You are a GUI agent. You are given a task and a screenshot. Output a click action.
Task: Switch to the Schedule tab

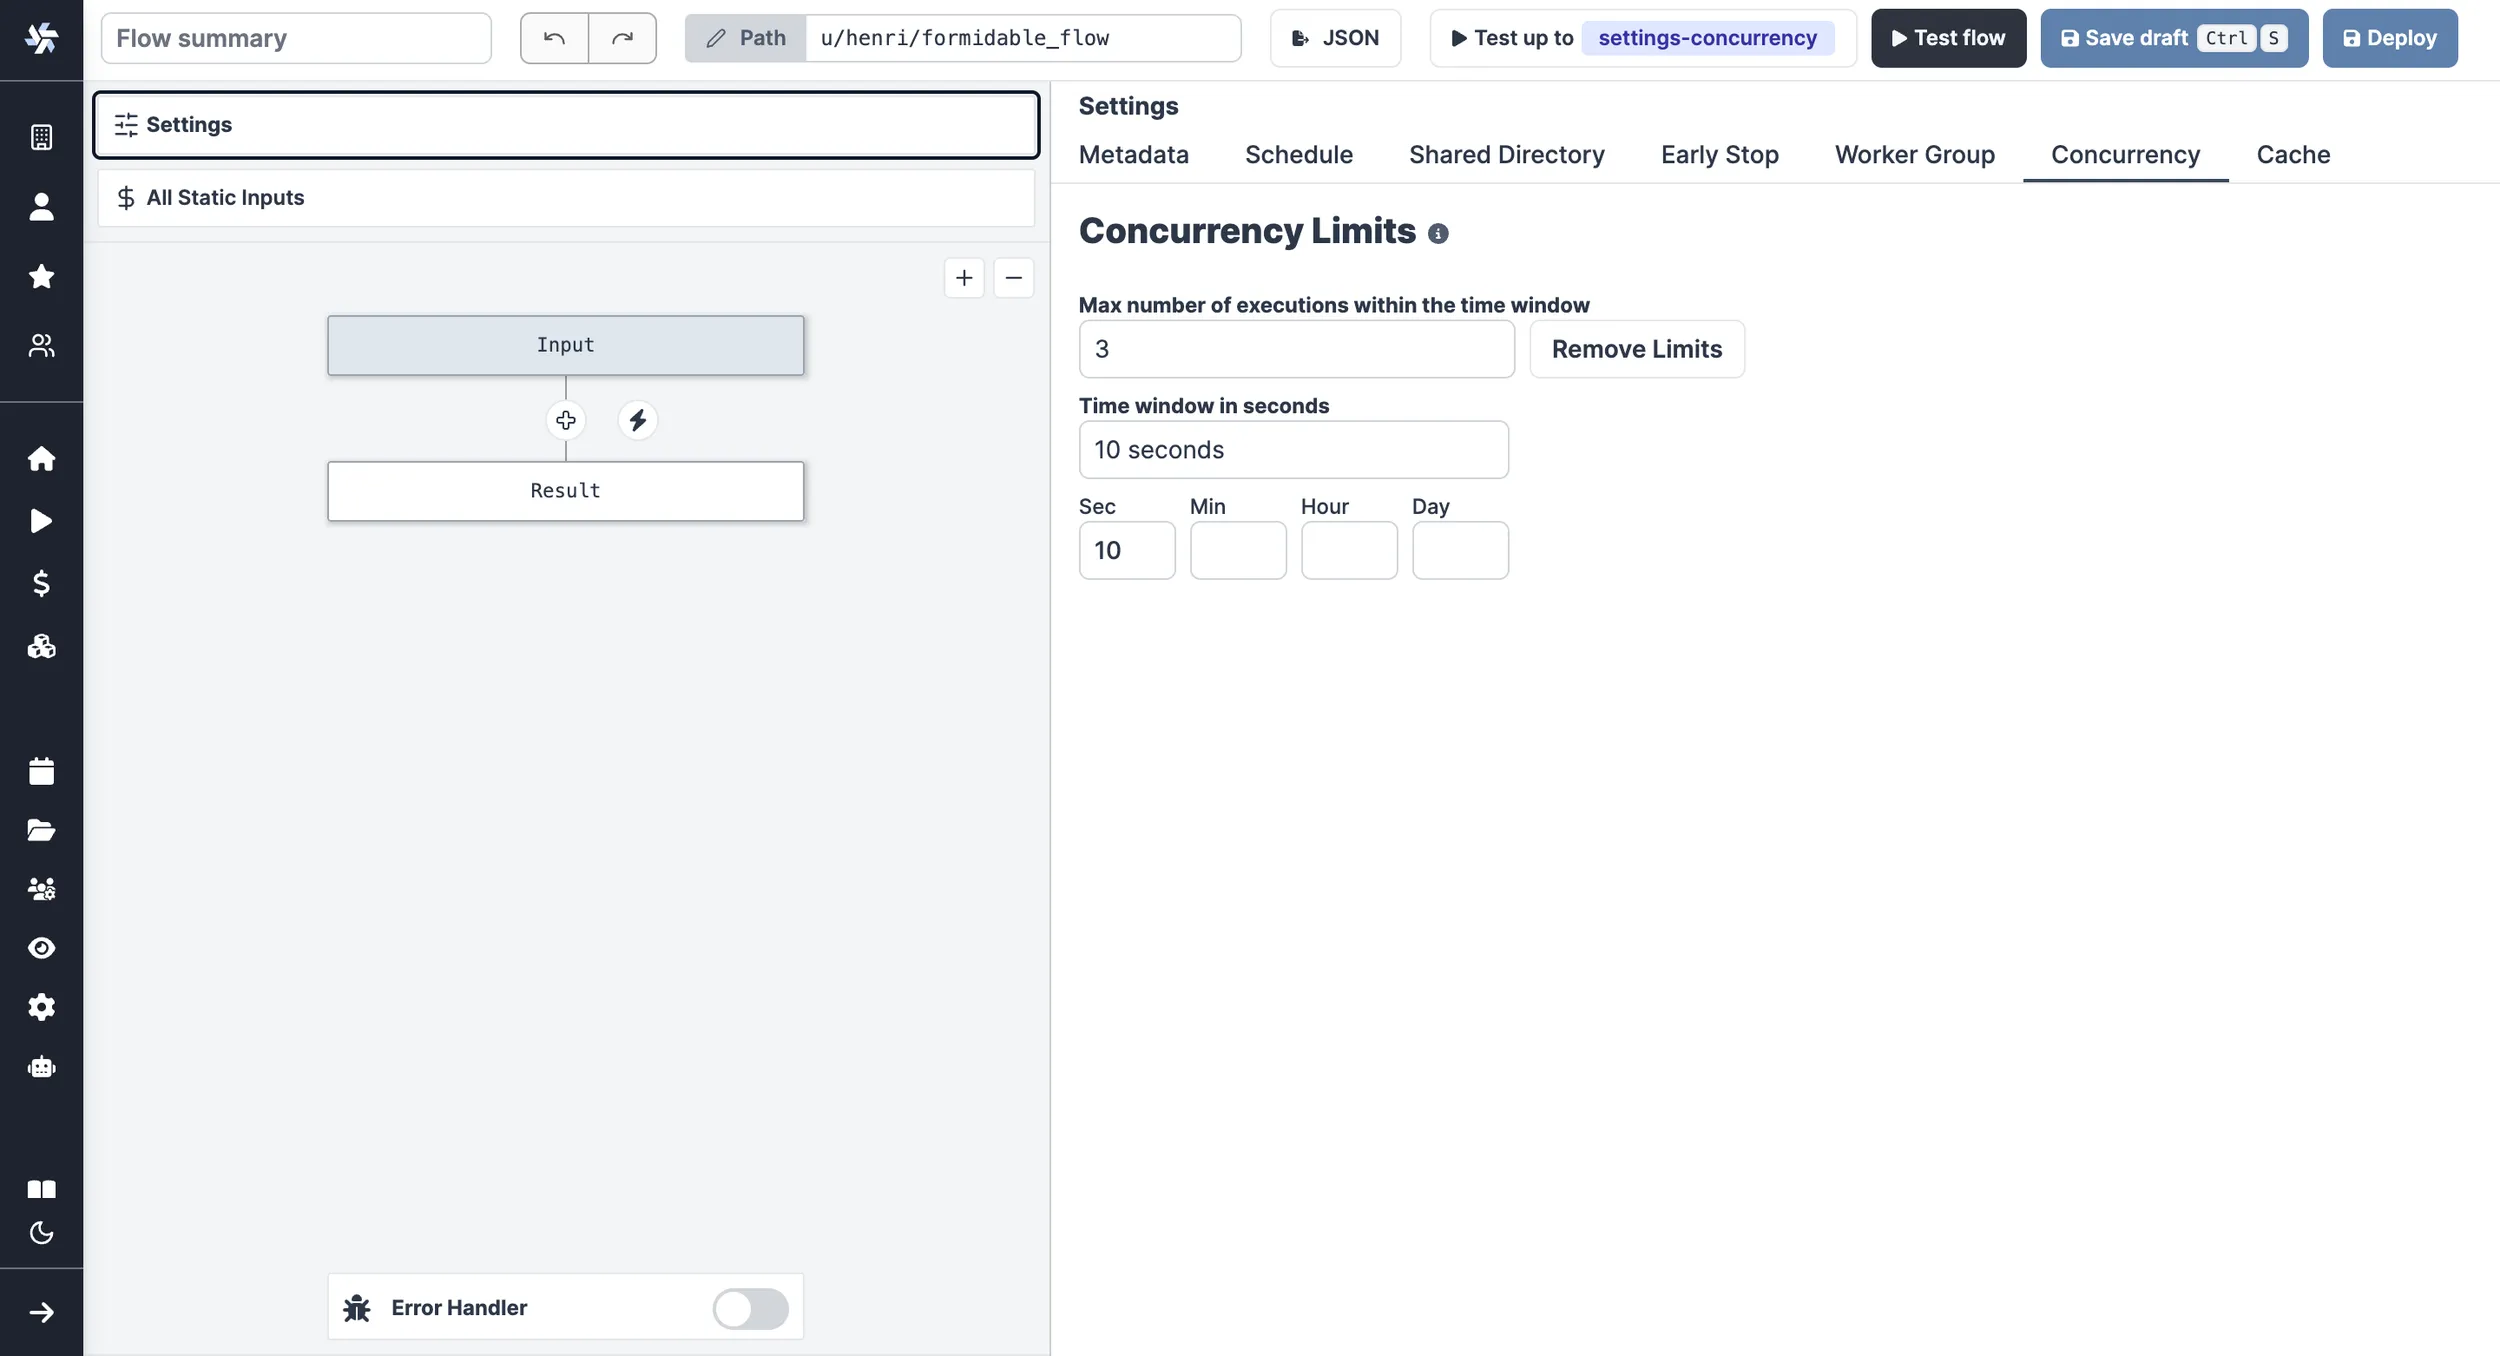pyautogui.click(x=1298, y=155)
